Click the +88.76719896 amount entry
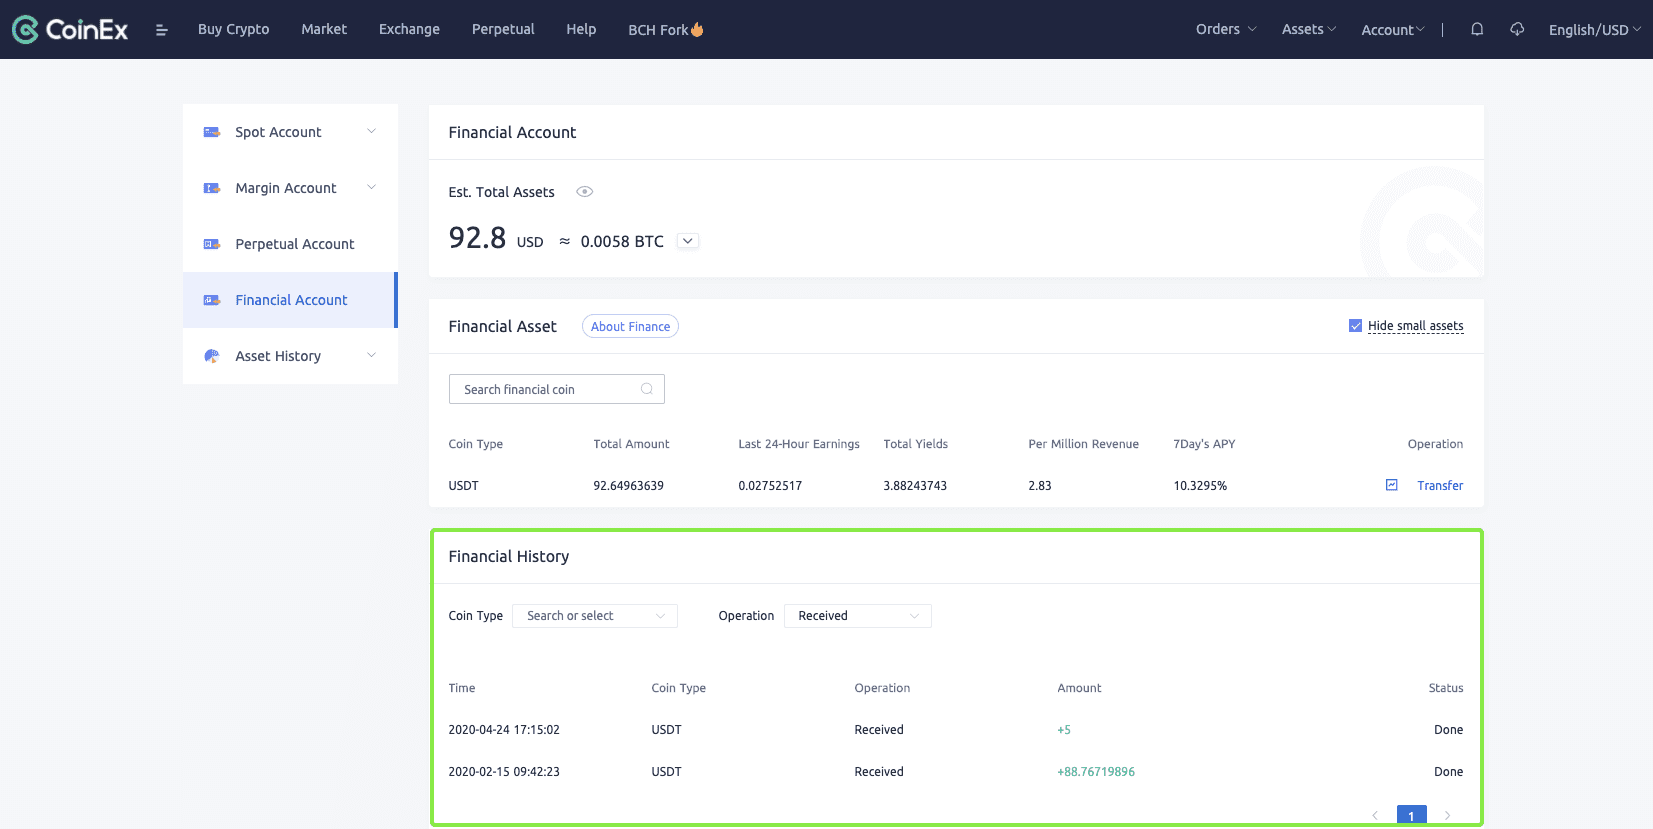Screen dimensions: 1653x829 point(1096,772)
